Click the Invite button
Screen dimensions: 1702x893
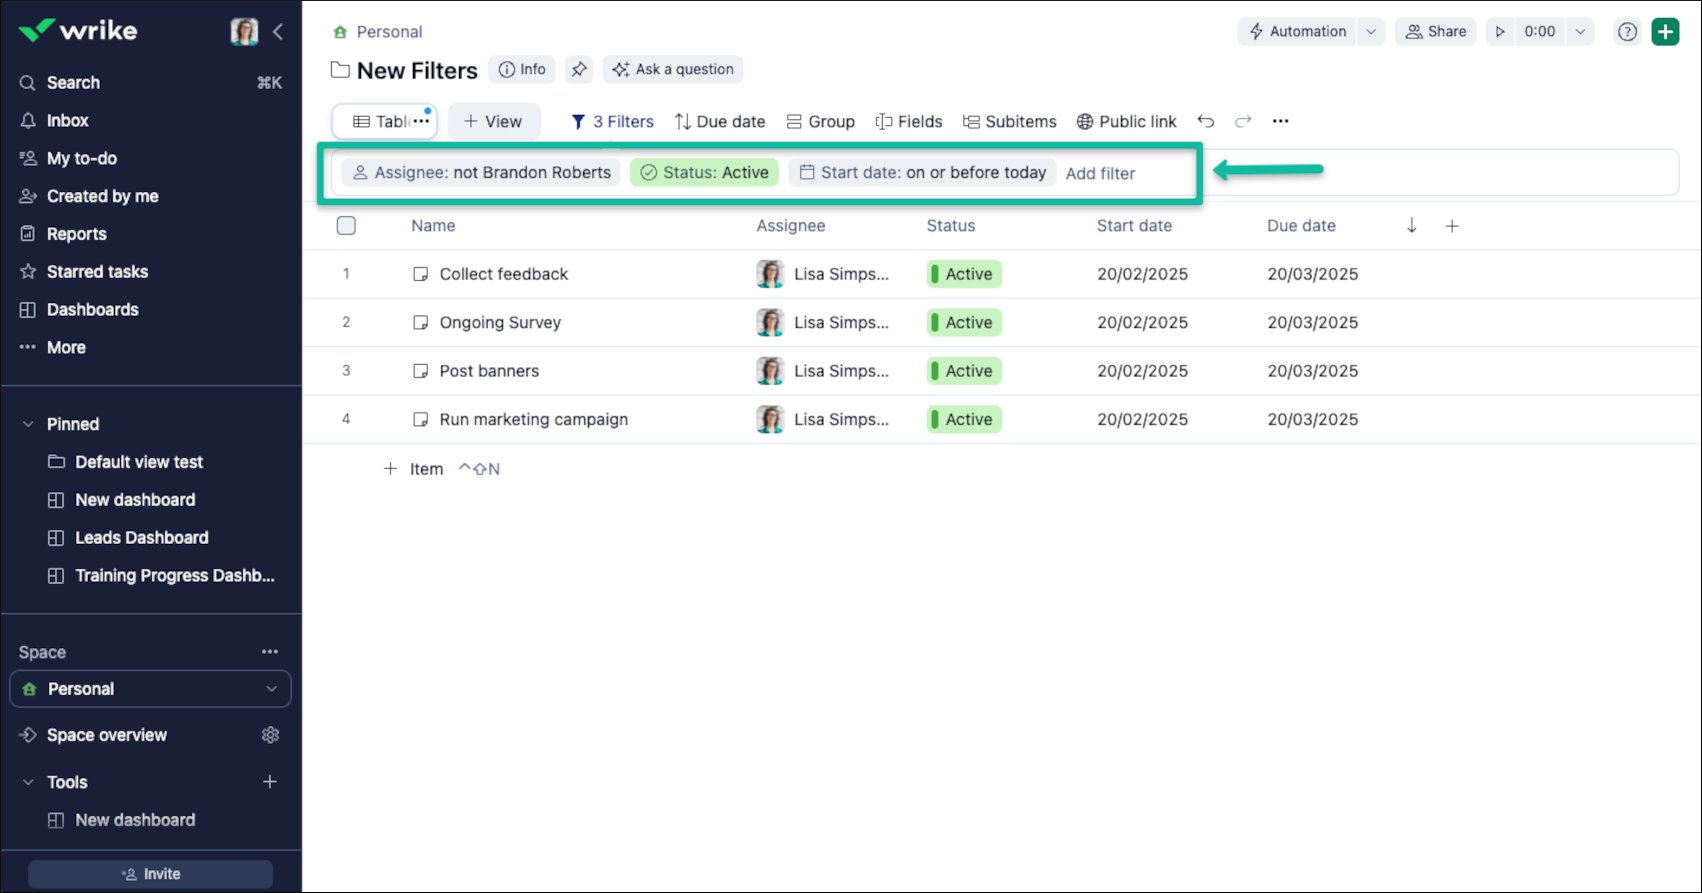click(150, 874)
